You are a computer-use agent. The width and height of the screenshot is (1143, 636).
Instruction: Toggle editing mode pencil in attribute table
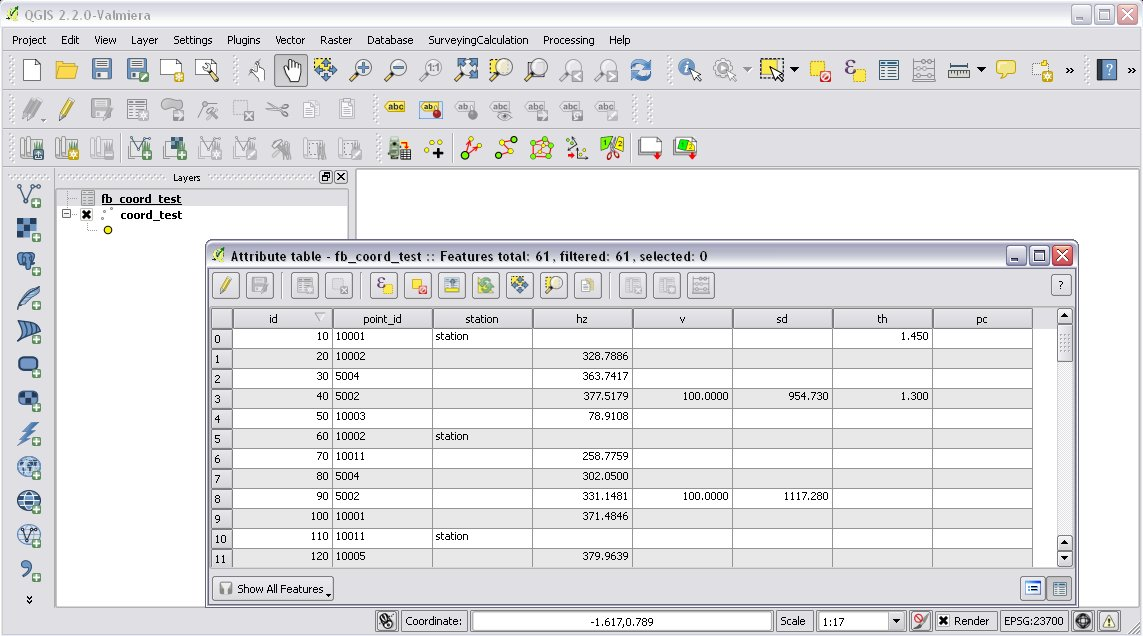click(226, 286)
